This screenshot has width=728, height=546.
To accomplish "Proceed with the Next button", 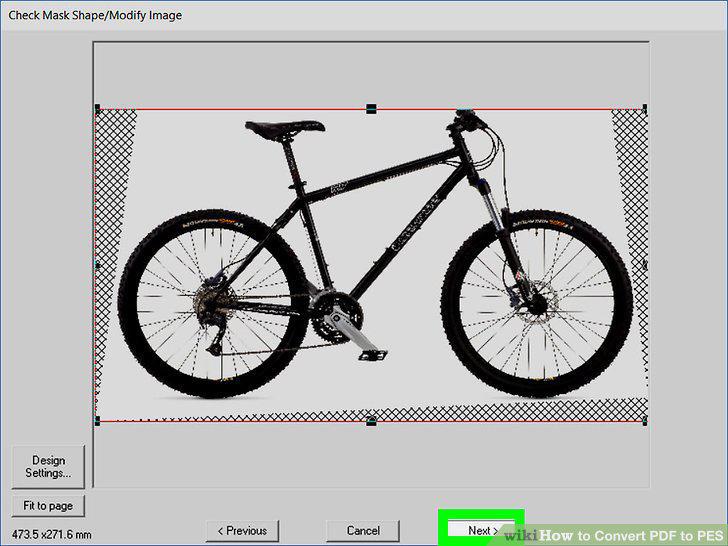I will coord(481,530).
